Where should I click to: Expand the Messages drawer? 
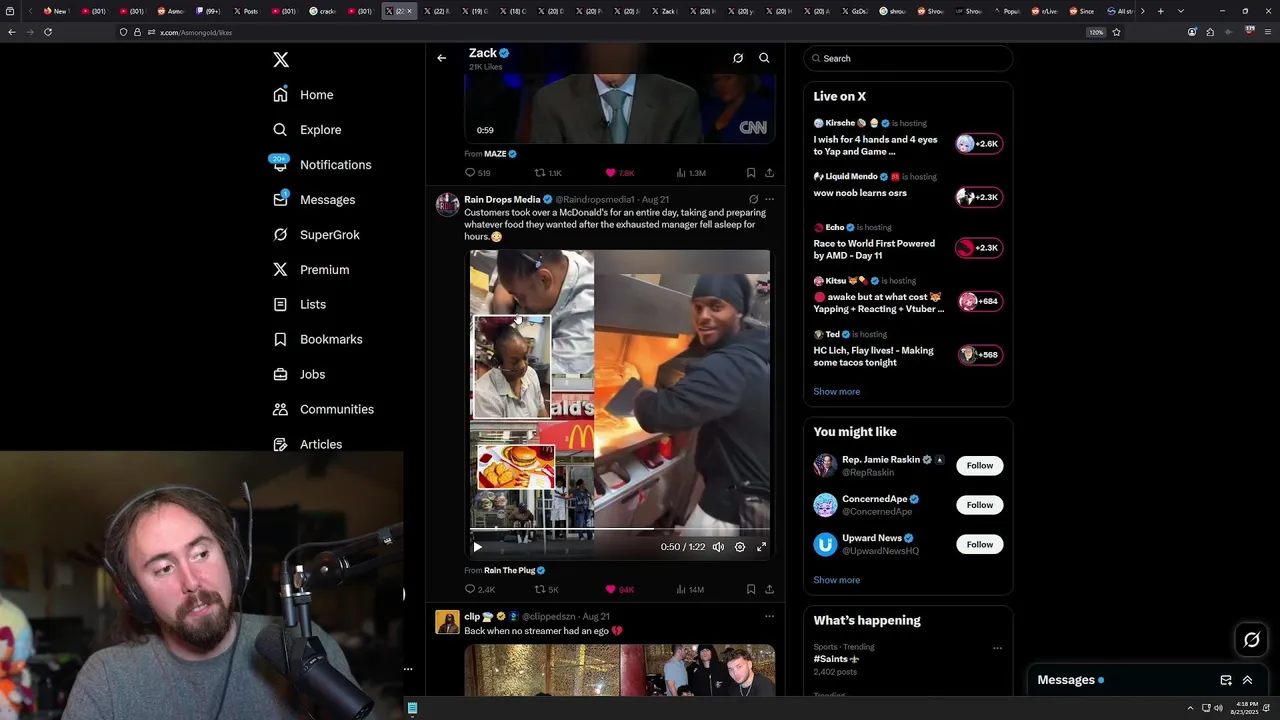(1247, 680)
